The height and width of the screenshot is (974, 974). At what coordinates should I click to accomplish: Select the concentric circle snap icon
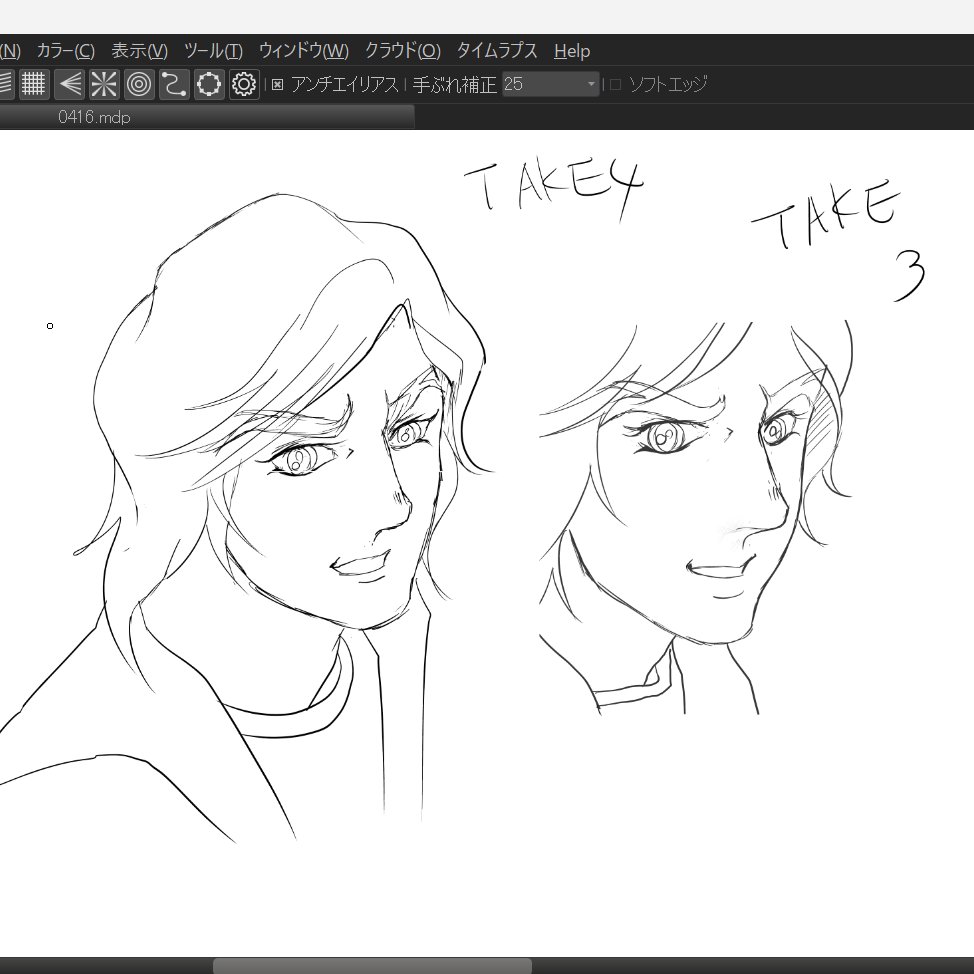click(x=139, y=84)
